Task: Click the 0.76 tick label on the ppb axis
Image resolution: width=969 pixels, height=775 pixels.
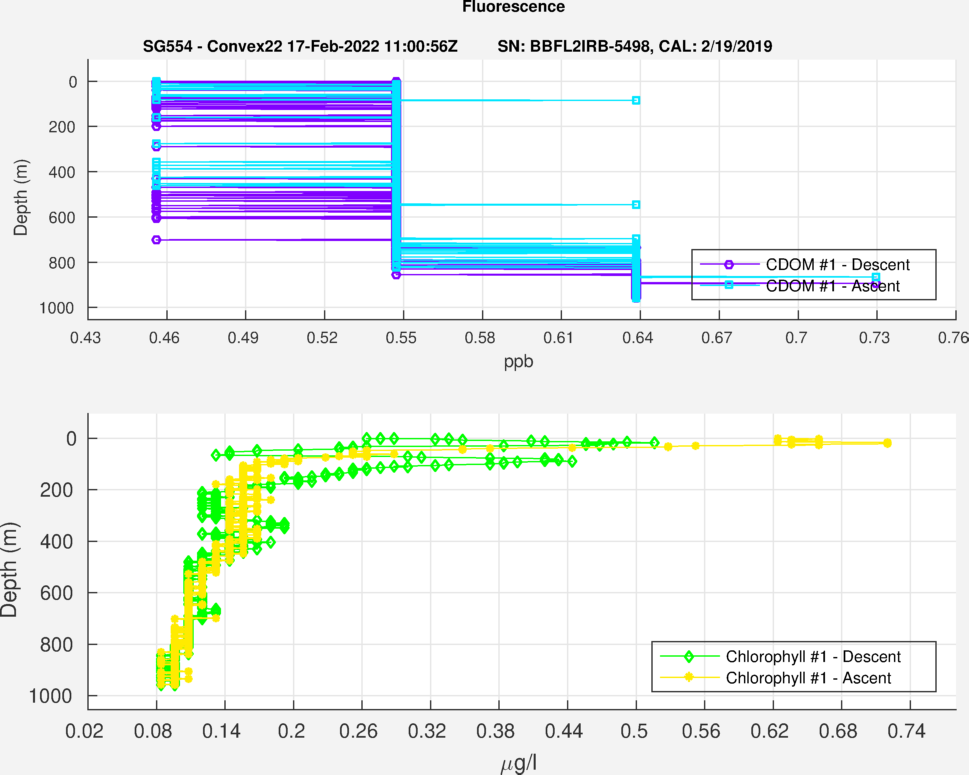Action: [x=954, y=339]
